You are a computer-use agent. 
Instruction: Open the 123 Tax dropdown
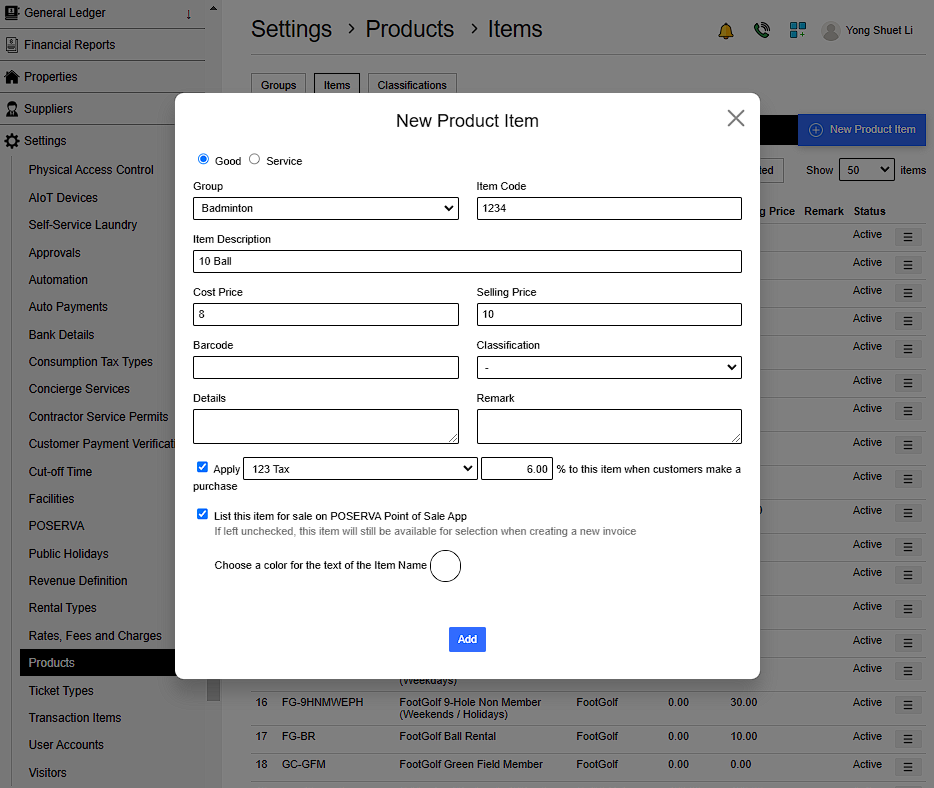click(360, 468)
